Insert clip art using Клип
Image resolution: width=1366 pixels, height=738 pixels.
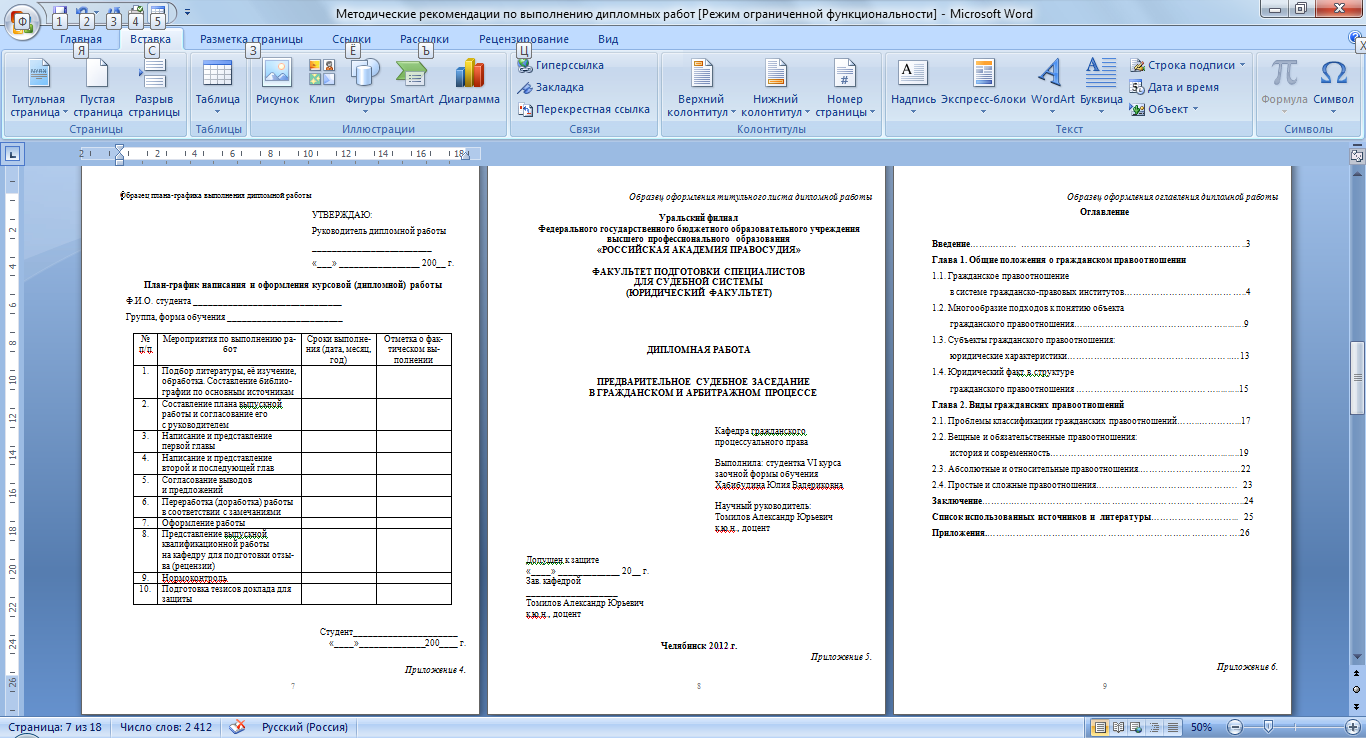pos(322,82)
